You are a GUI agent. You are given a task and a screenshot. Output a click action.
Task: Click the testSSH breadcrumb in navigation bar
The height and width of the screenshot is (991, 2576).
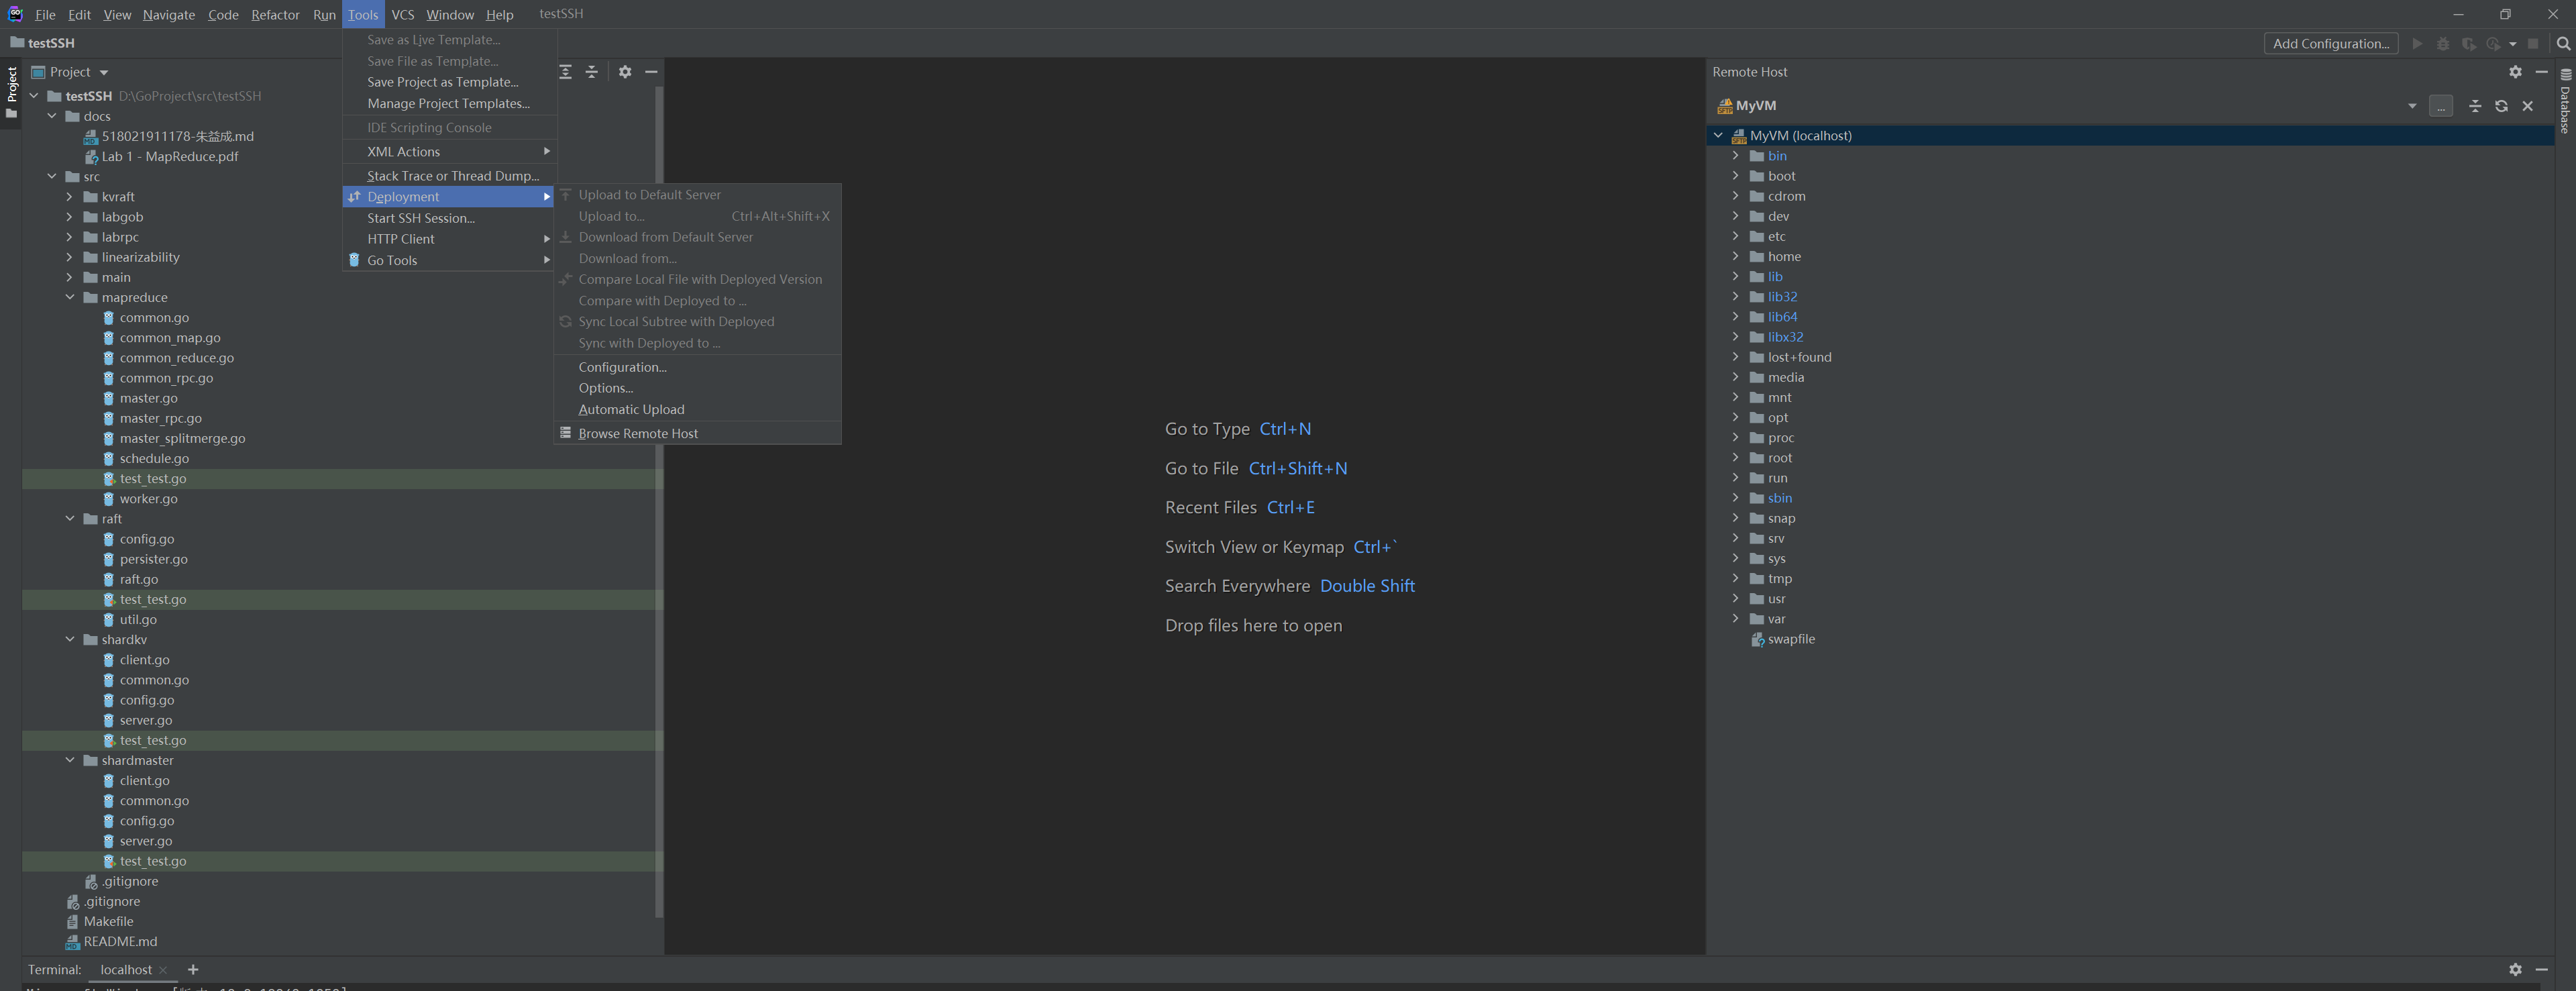[x=42, y=43]
